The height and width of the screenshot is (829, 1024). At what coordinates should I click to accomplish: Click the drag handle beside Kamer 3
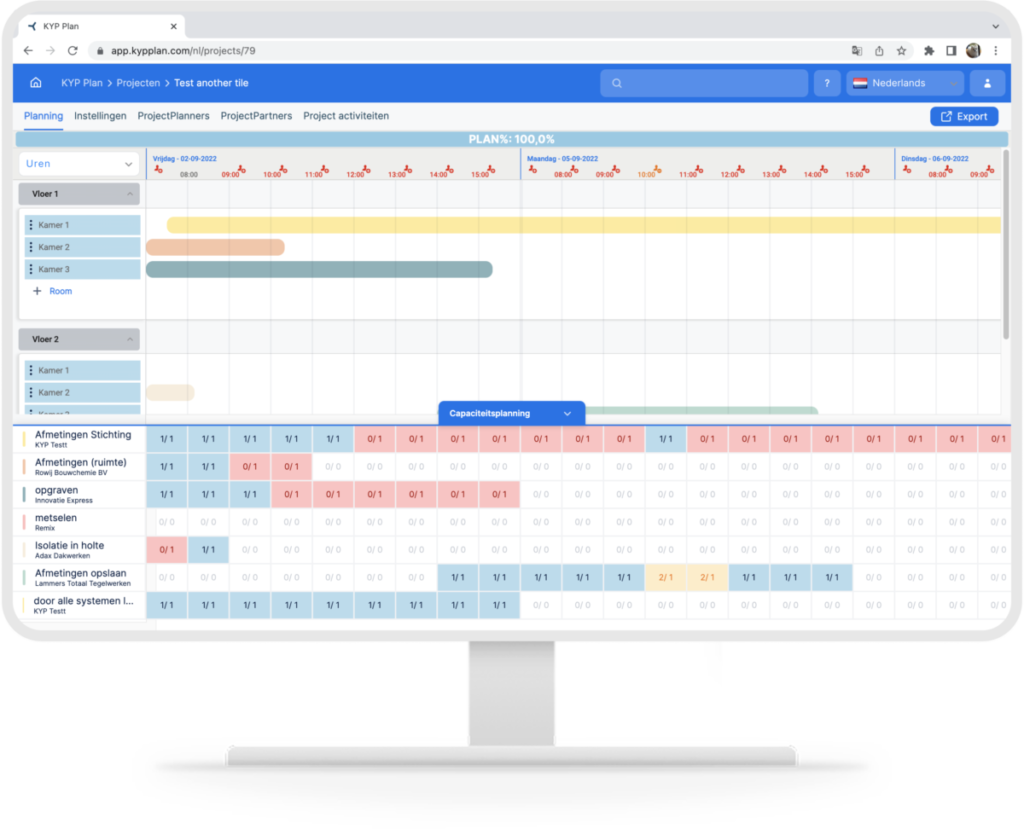pyautogui.click(x=31, y=269)
